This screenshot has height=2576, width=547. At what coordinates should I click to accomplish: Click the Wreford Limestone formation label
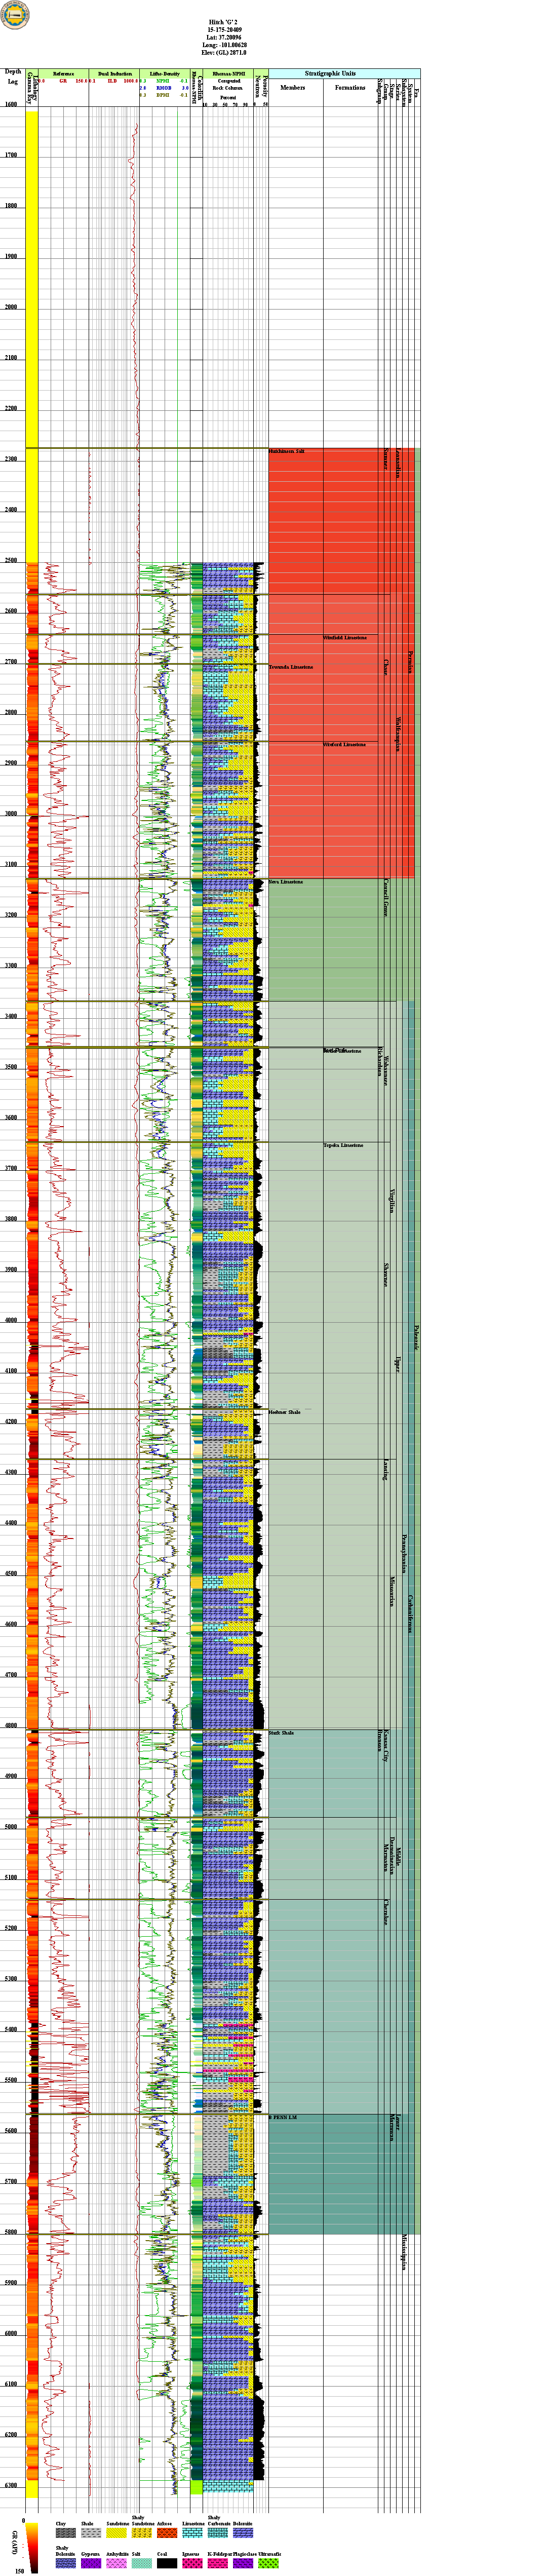click(345, 744)
